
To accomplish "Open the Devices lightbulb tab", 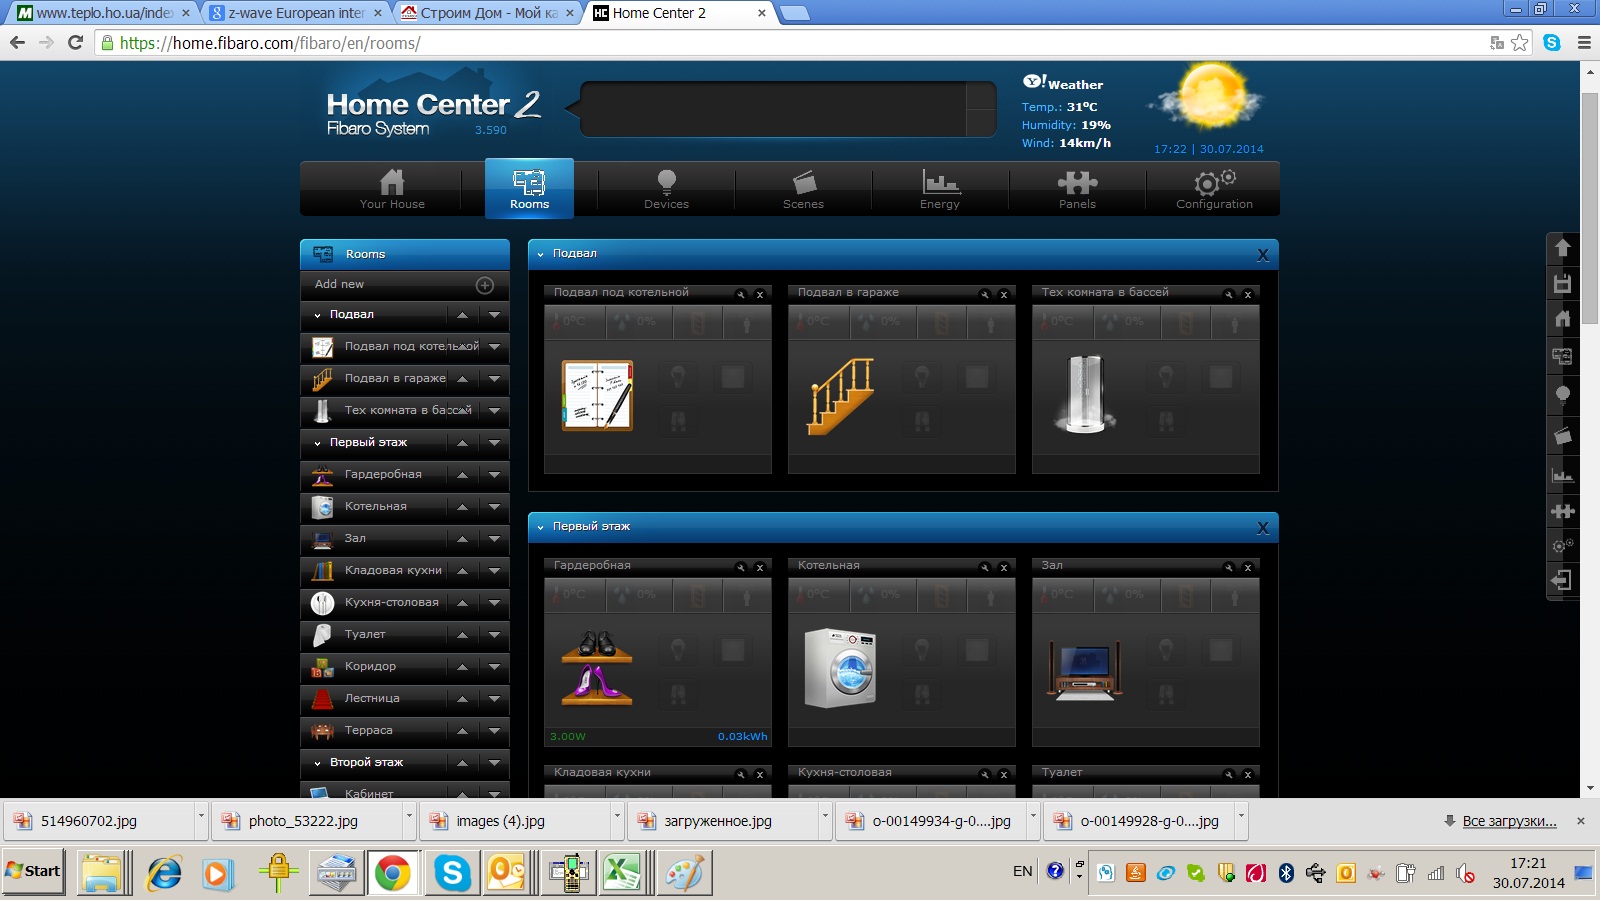I will click(666, 188).
